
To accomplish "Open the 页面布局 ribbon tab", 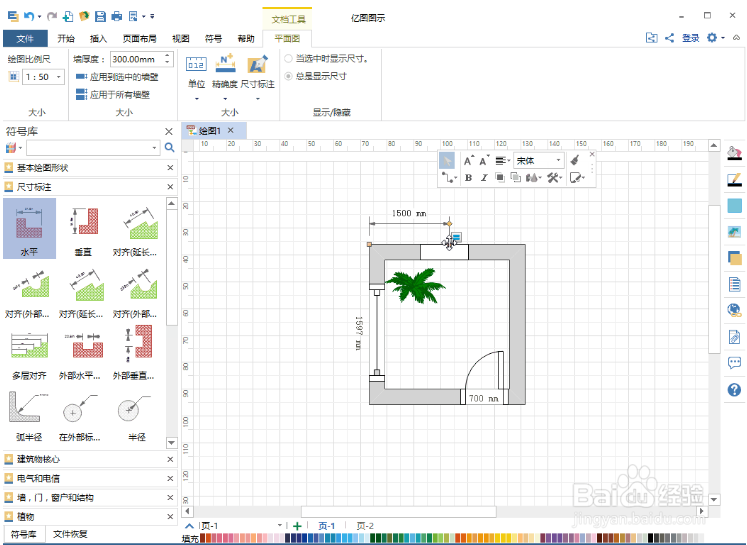I will (139, 39).
